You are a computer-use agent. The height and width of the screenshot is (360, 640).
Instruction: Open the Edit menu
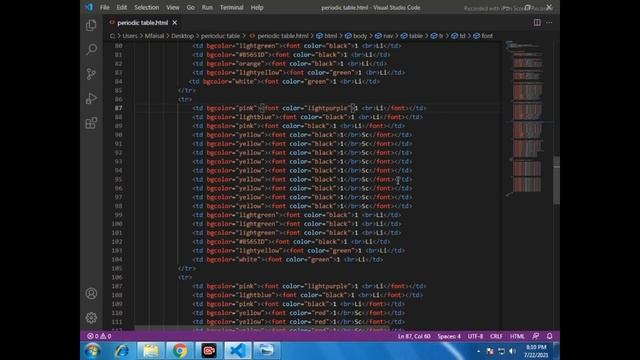(122, 7)
